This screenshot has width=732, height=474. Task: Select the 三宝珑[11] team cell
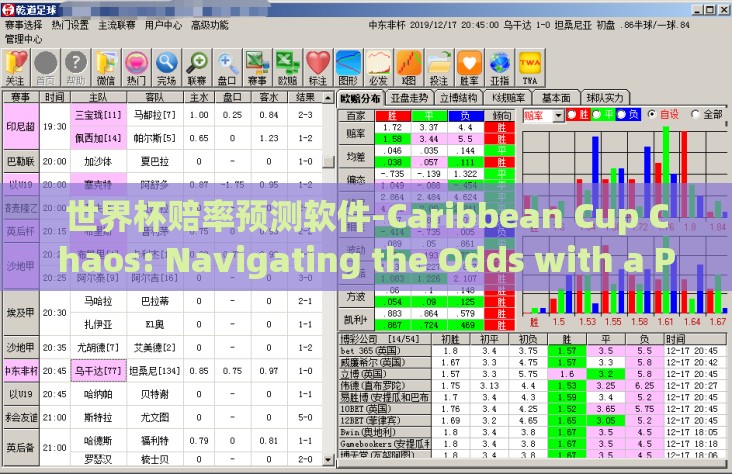tap(98, 115)
